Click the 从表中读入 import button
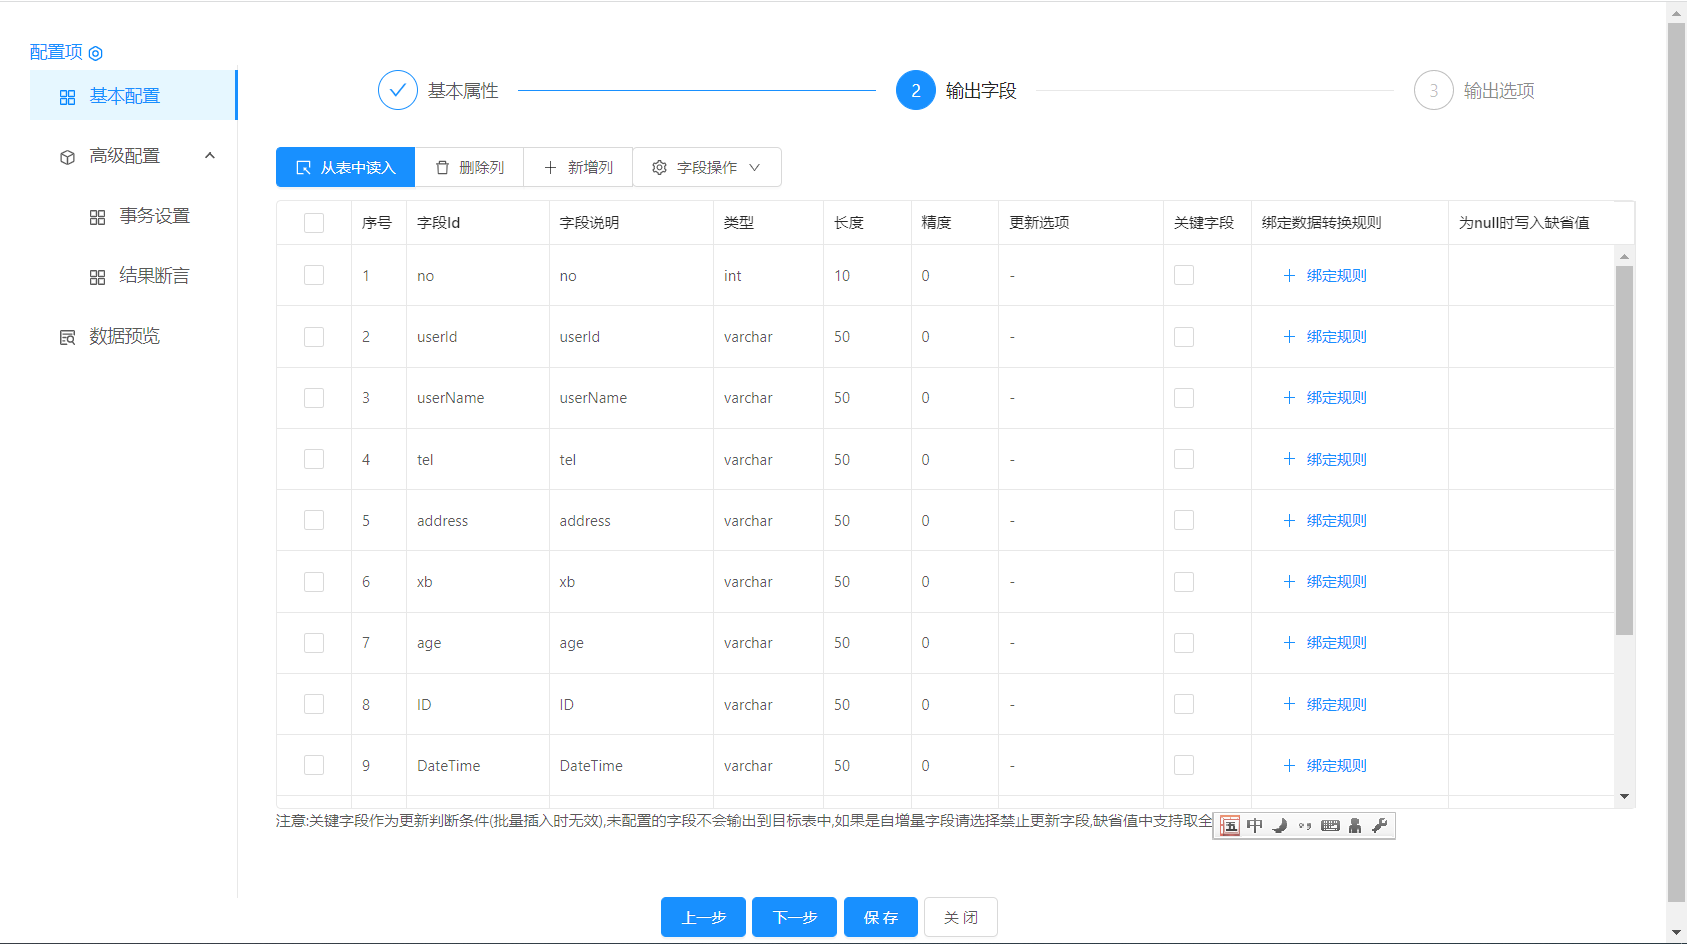The width and height of the screenshot is (1687, 944). tap(345, 168)
